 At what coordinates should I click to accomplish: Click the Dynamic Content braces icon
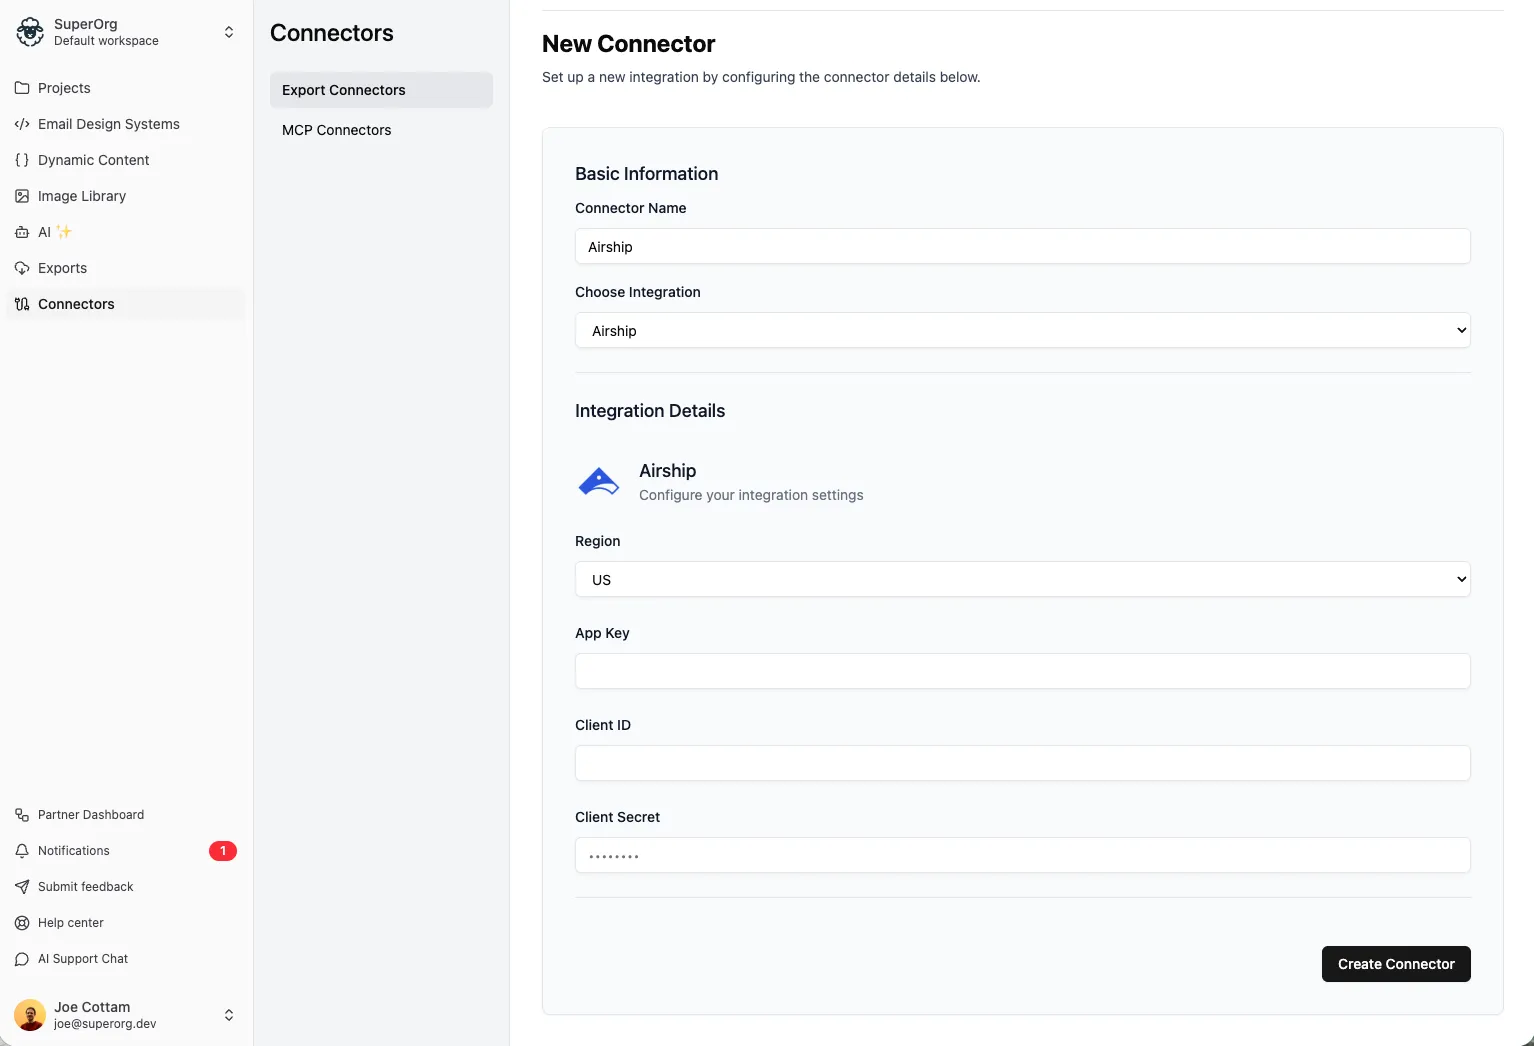(x=22, y=160)
